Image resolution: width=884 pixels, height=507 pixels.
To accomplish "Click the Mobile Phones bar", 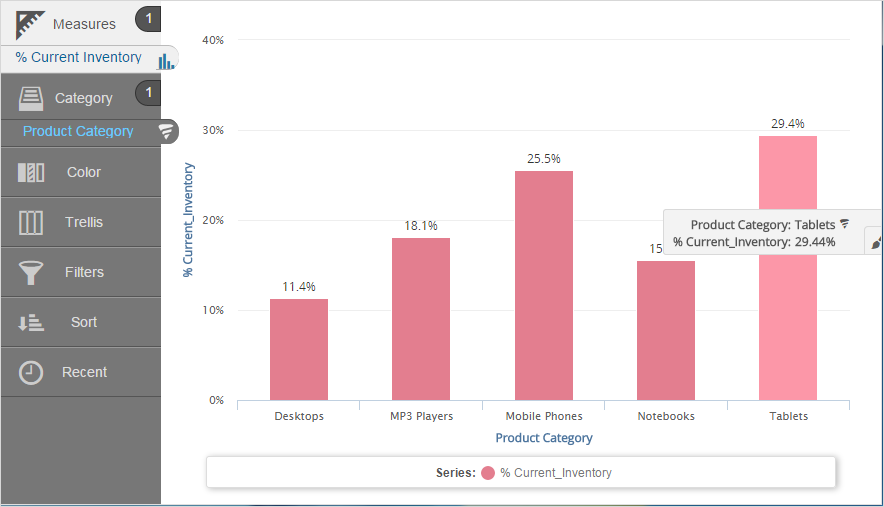I will coord(544,290).
